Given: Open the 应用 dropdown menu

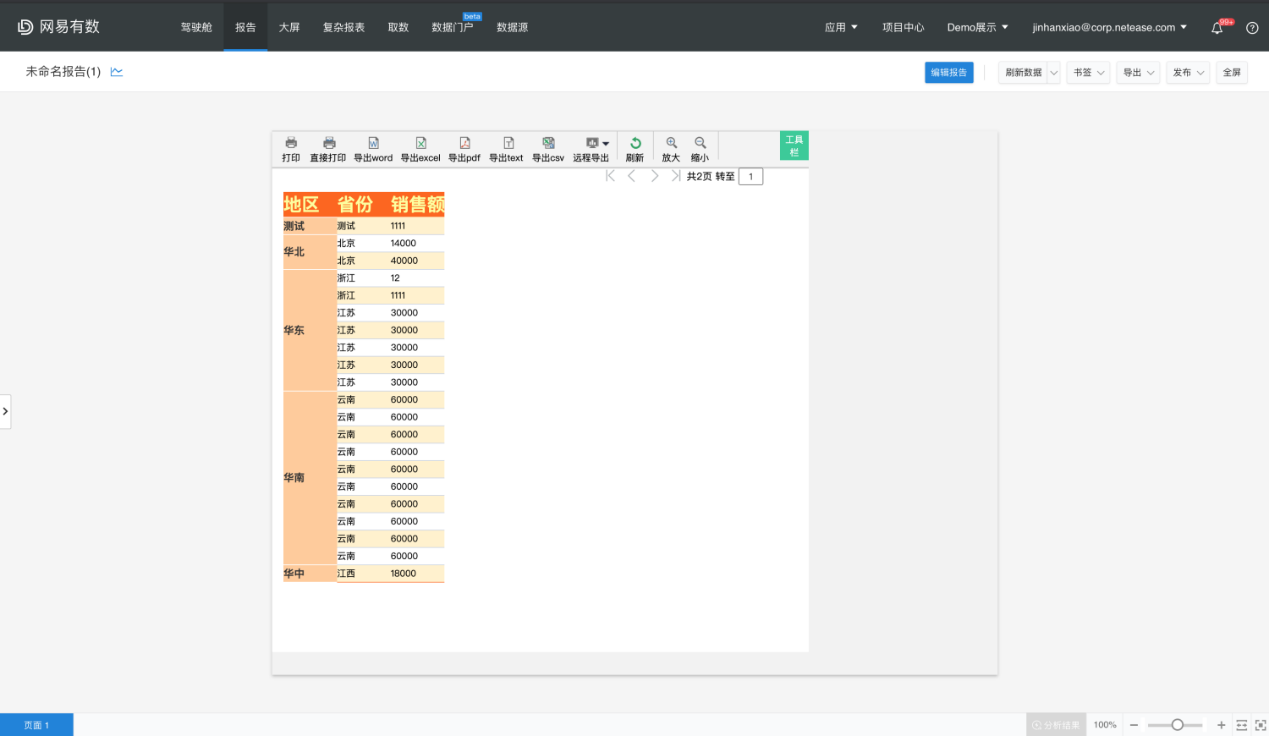Looking at the screenshot, I should point(841,28).
